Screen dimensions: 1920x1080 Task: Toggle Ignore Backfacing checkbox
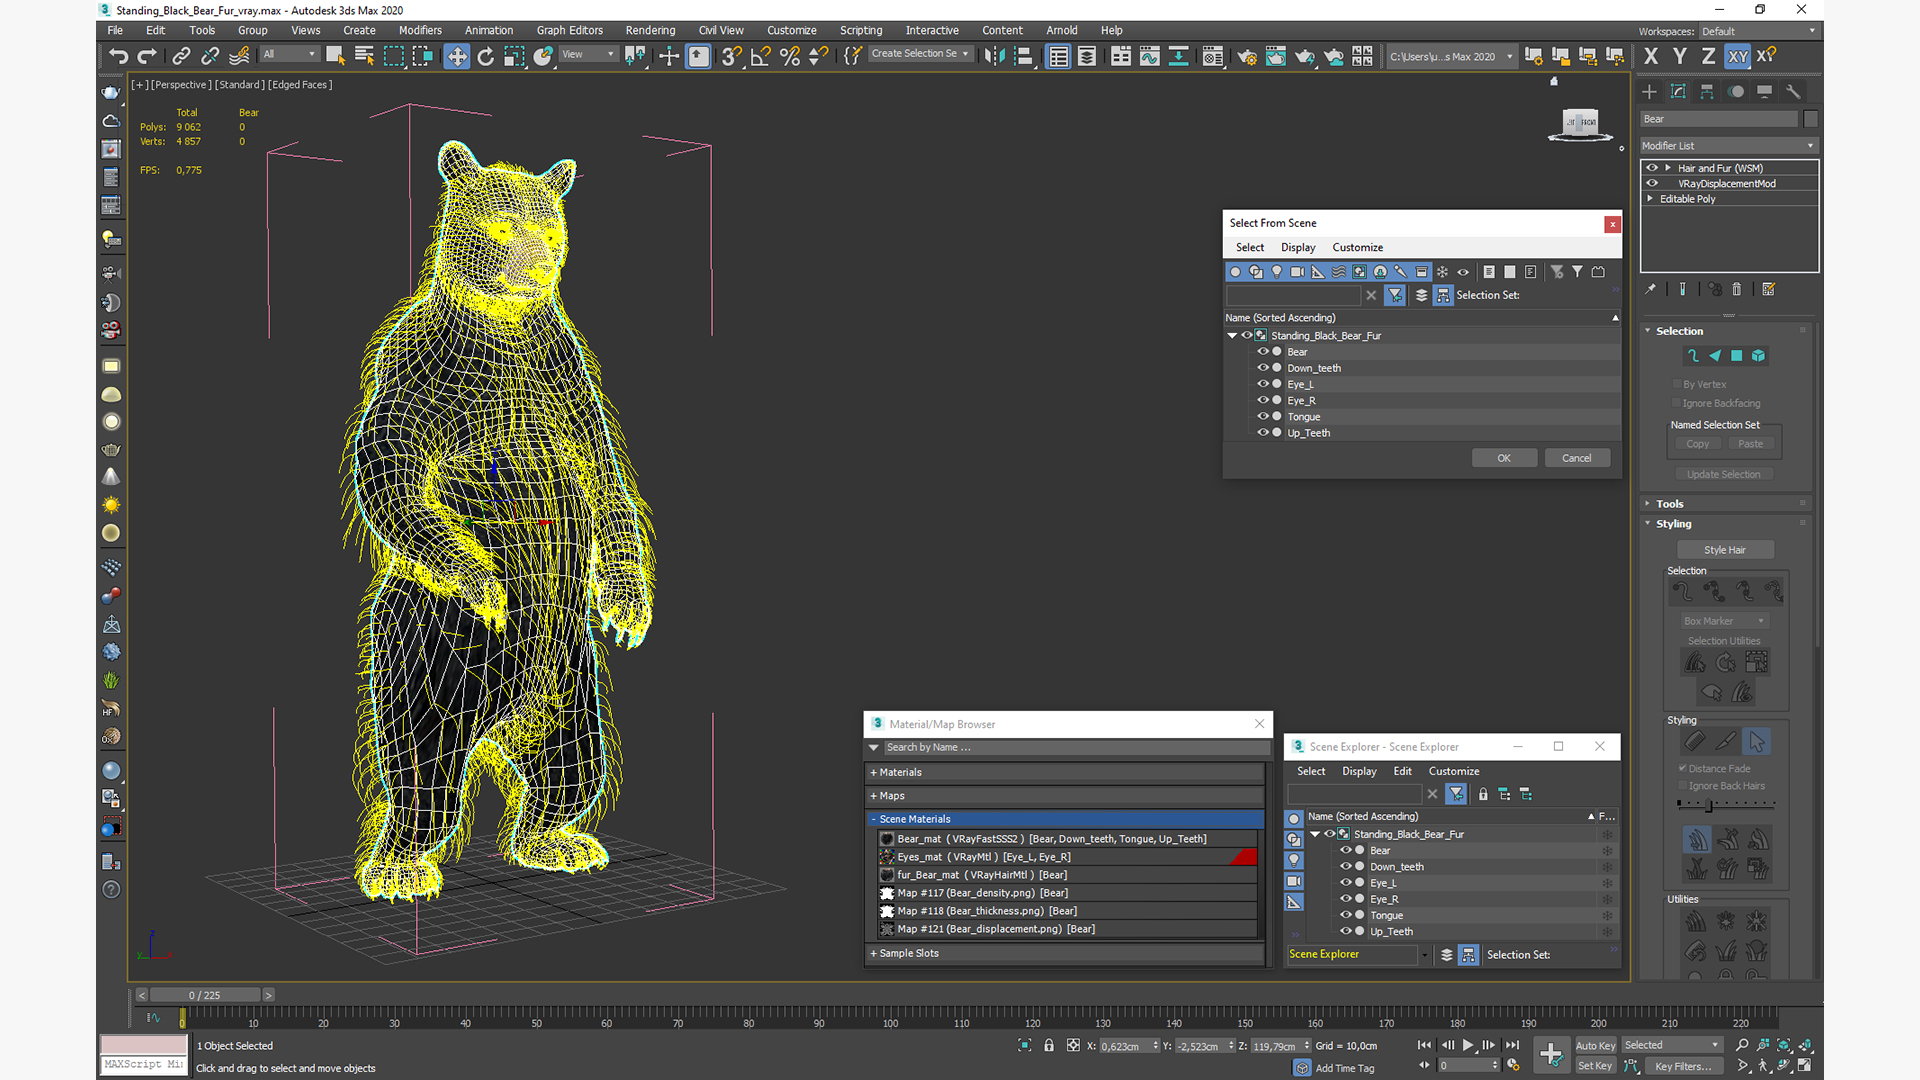[1677, 403]
